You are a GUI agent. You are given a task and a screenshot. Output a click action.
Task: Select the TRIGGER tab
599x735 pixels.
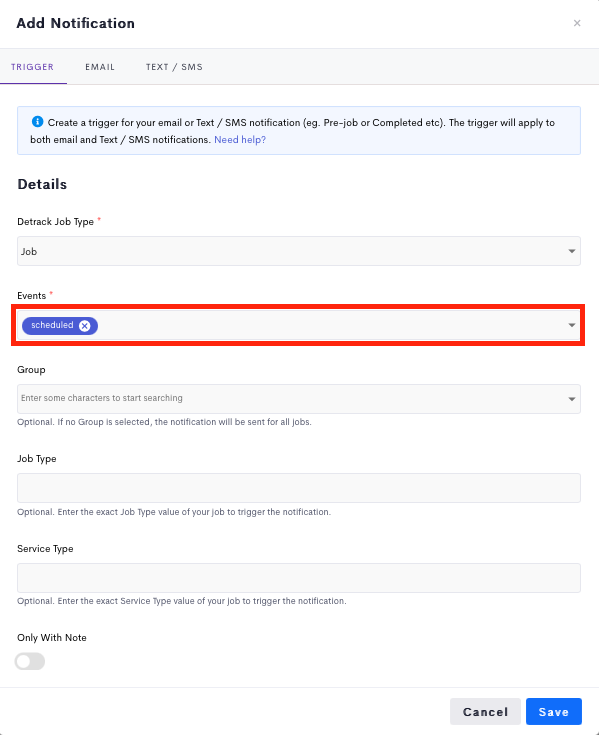tap(32, 67)
